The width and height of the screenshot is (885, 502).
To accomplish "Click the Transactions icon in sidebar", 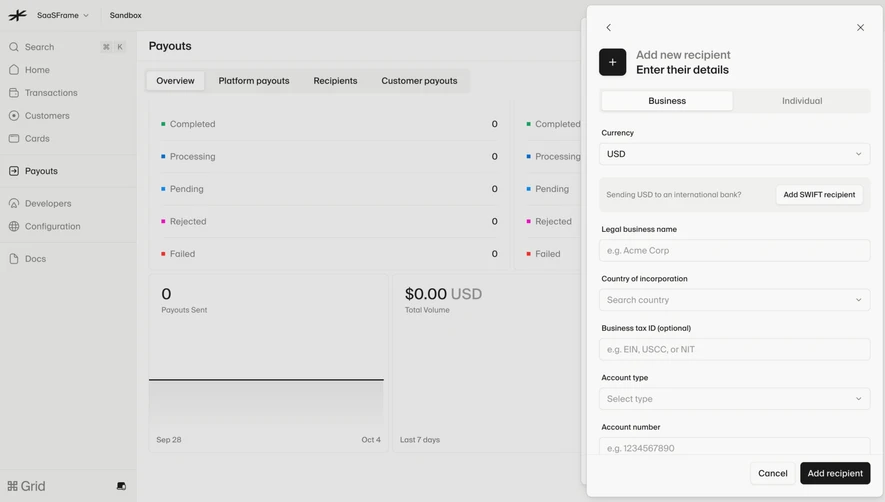I will (x=14, y=93).
